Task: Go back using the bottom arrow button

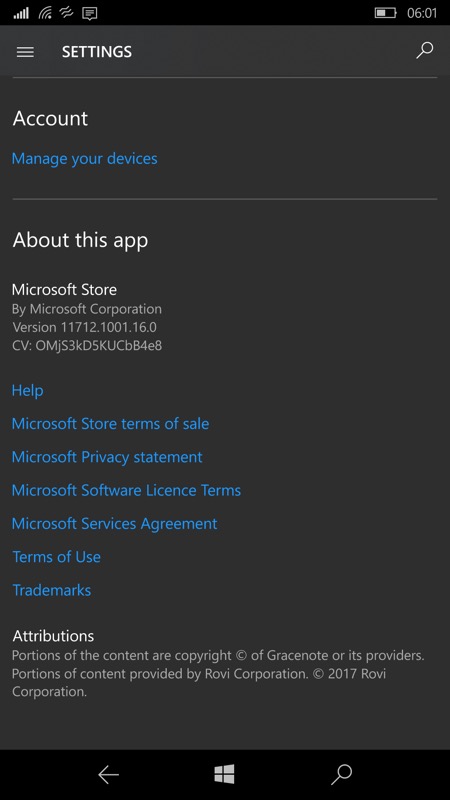Action: coord(108,774)
